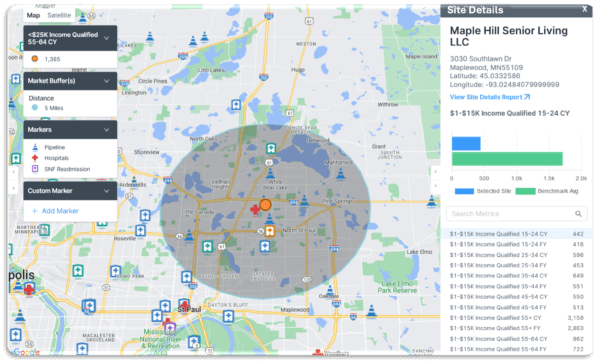Collapse the Custom Marker panel chevron
Image resolution: width=600 pixels, height=363 pixels.
tap(107, 190)
